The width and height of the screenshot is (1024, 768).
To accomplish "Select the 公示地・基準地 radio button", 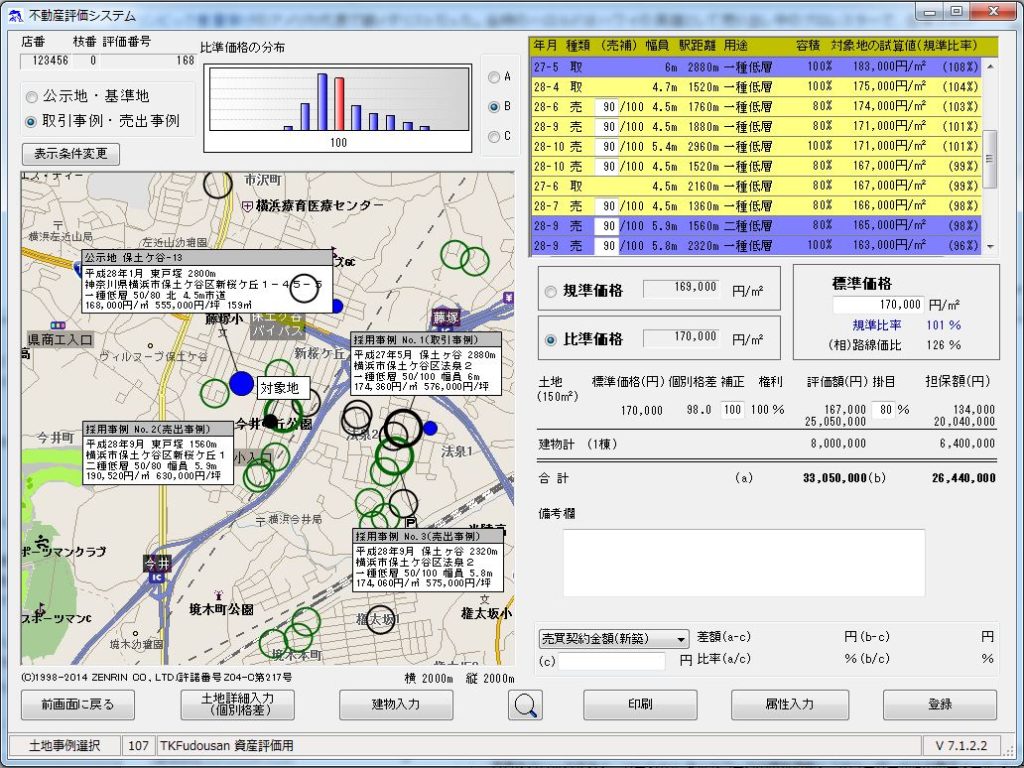I will (31, 97).
